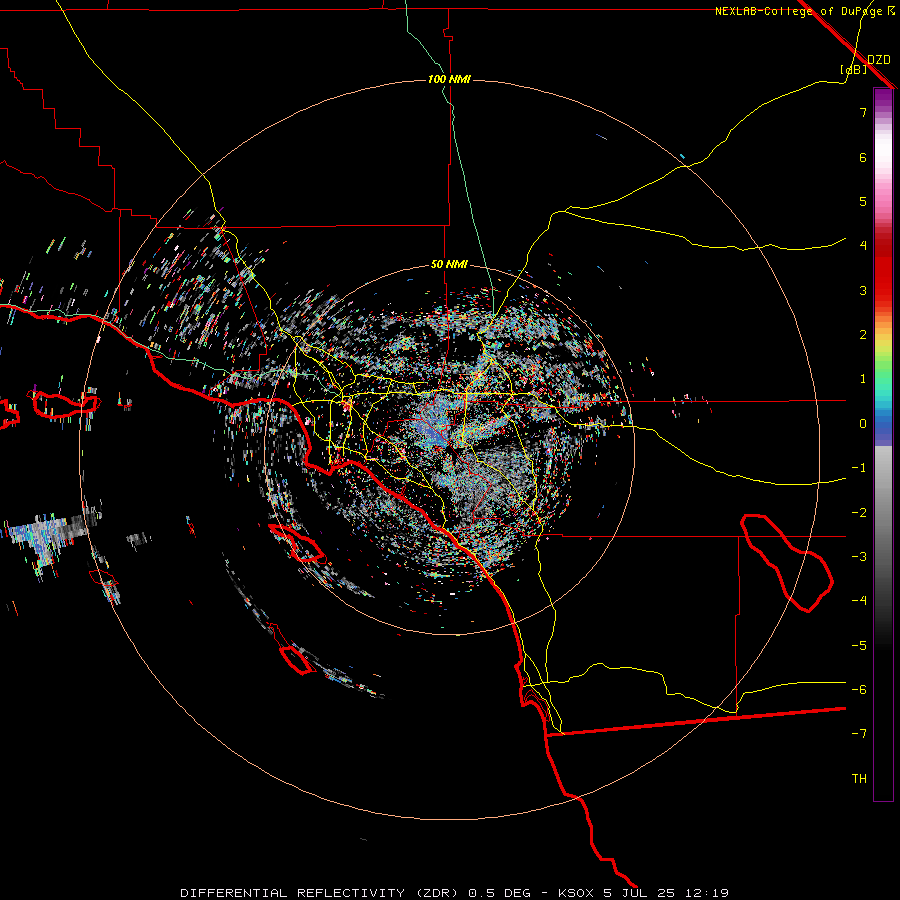
Task: Click the "5" value on the color scale
Action: pyautogui.click(x=863, y=201)
